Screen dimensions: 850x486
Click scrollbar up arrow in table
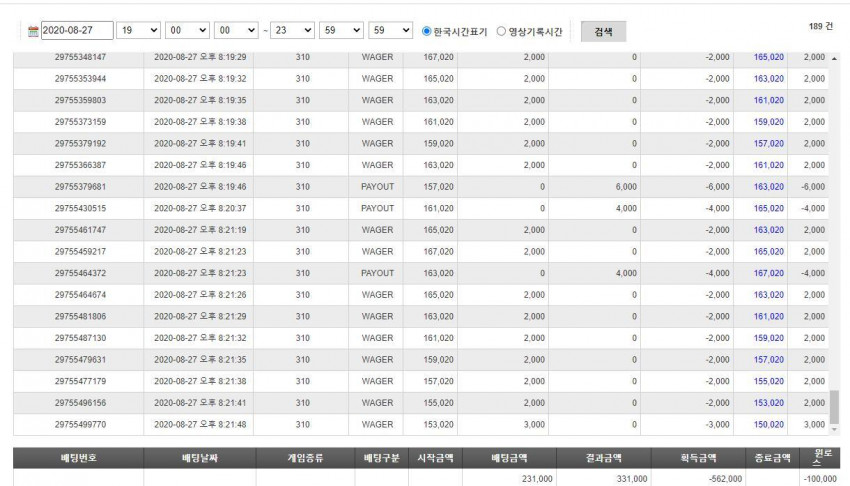(834, 58)
